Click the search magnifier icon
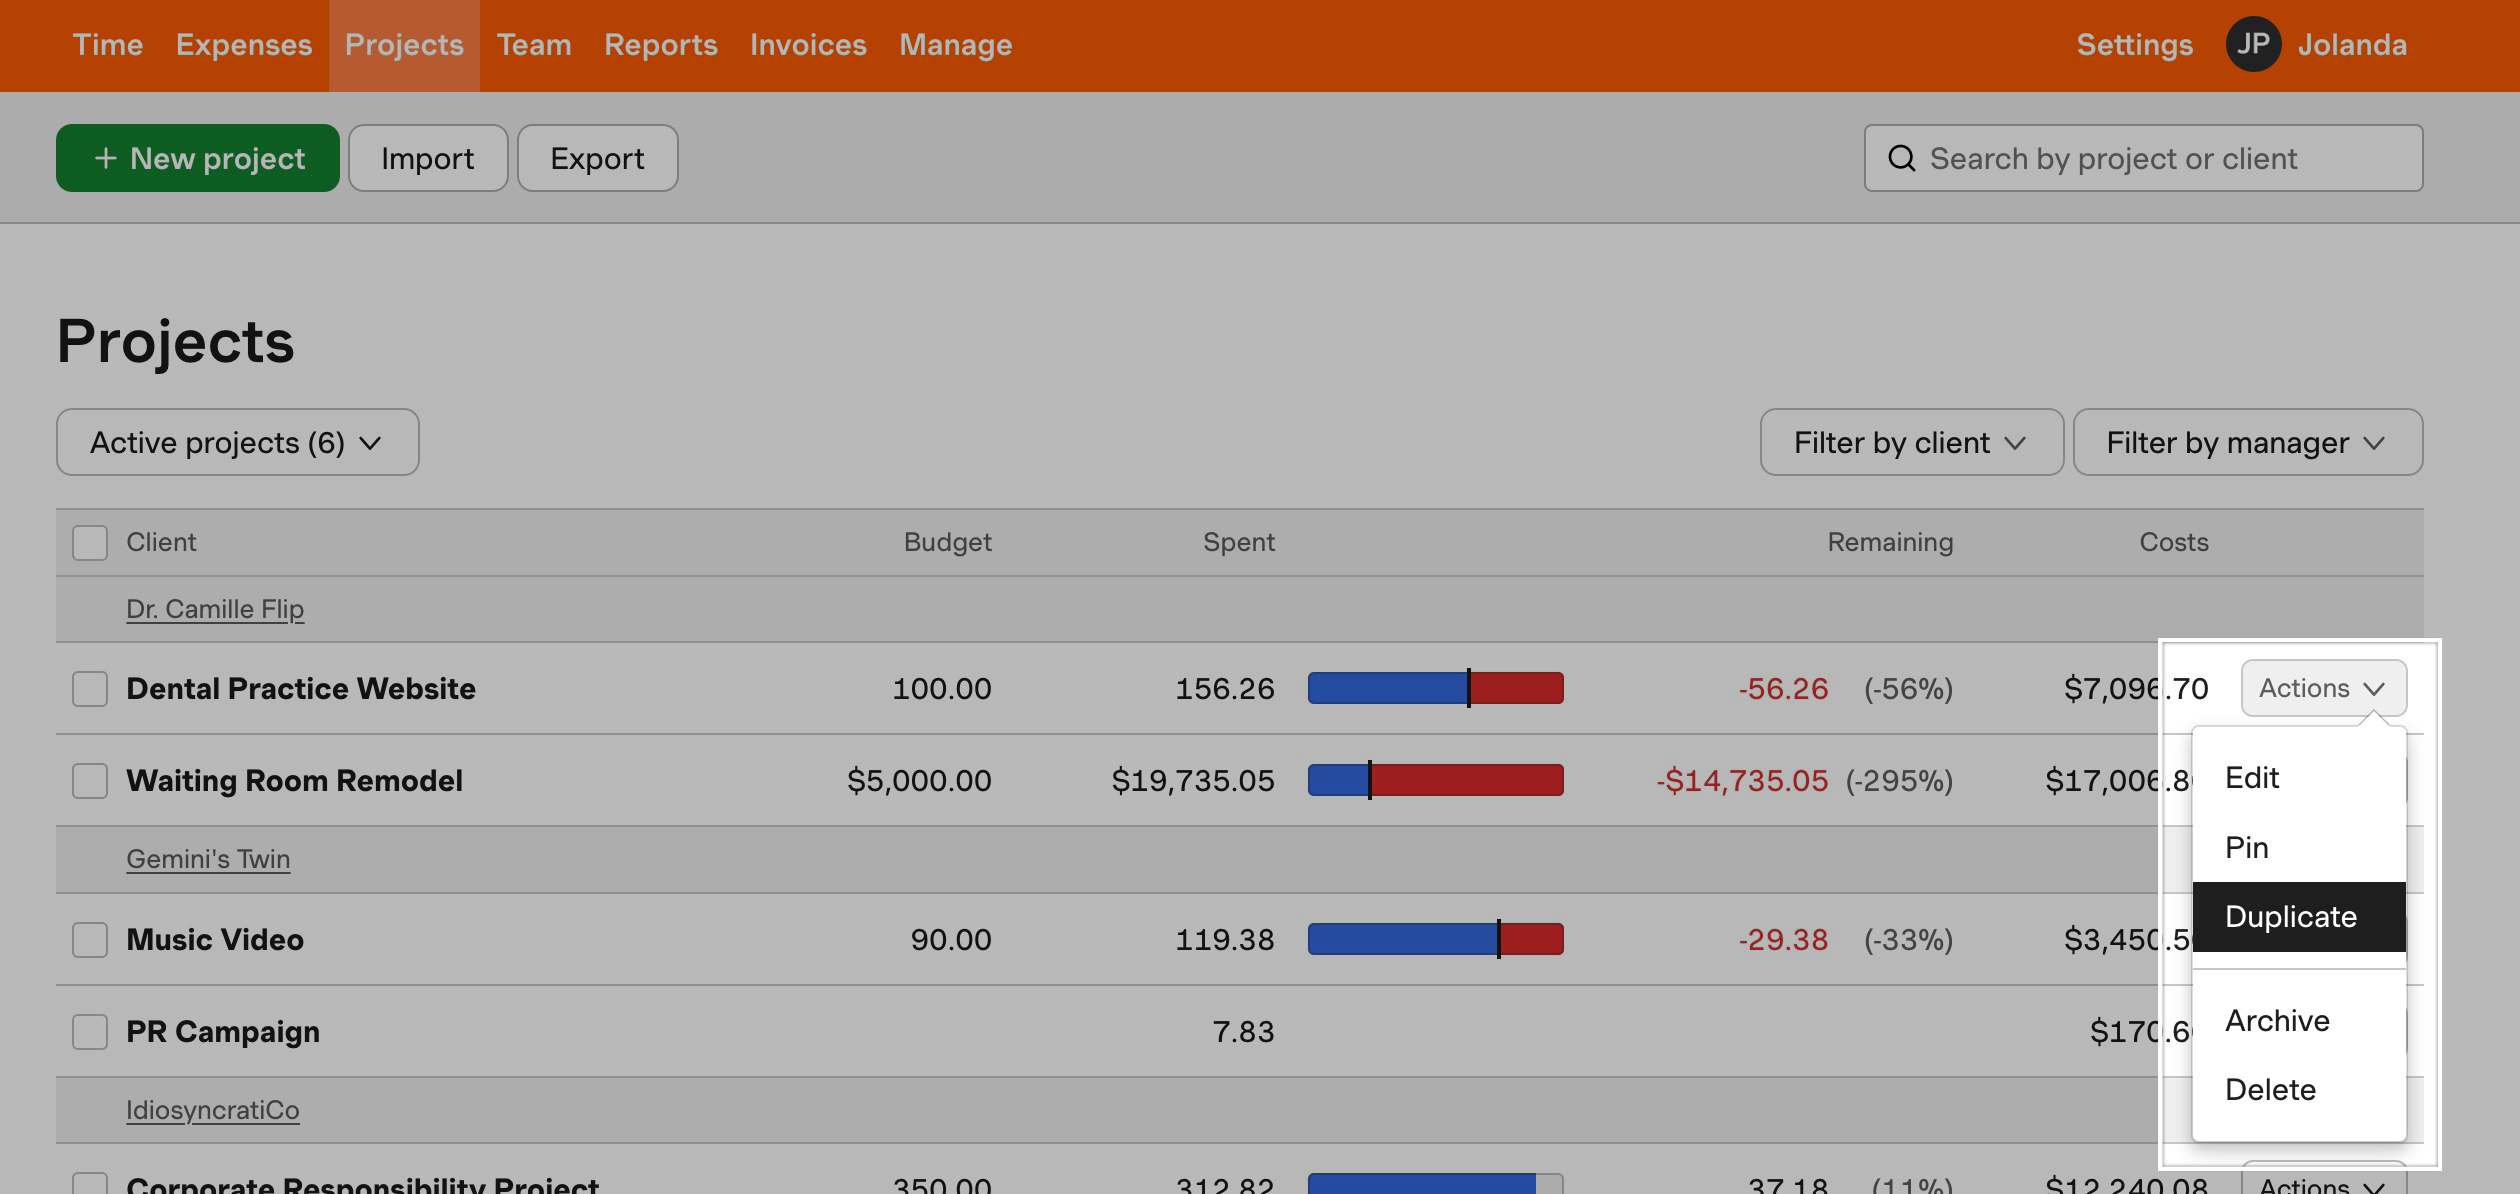The width and height of the screenshot is (2520, 1194). tap(1901, 159)
